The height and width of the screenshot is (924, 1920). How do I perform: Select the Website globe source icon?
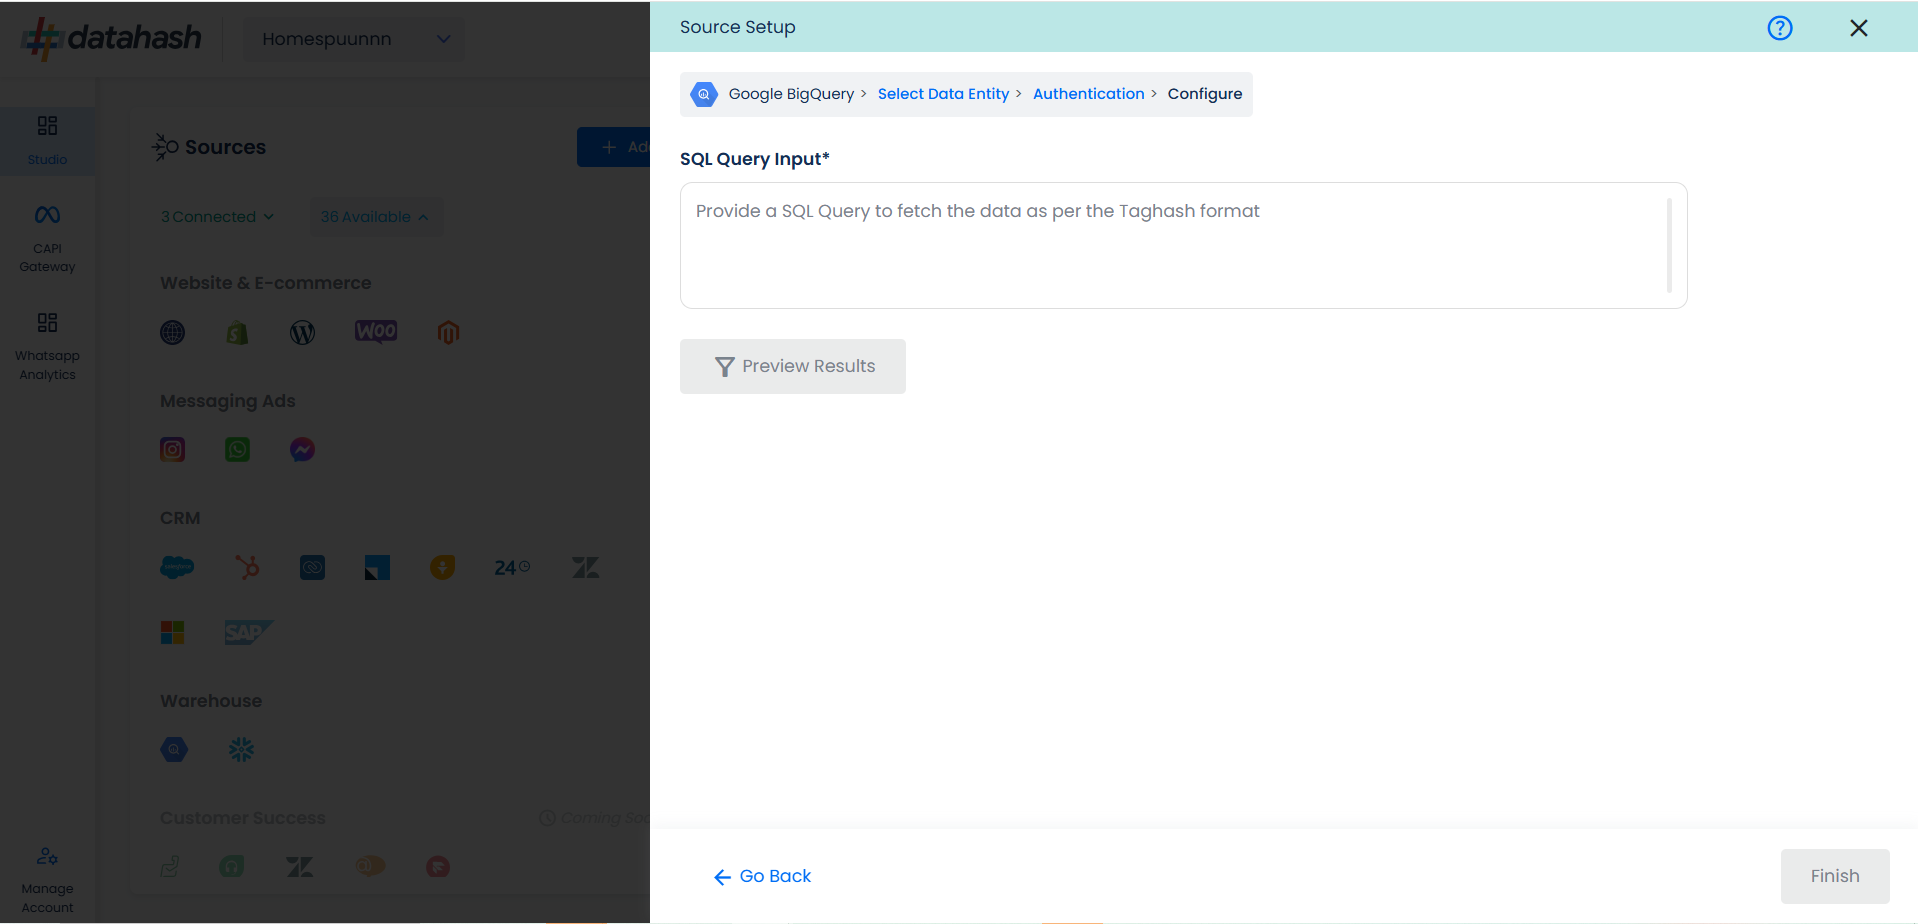click(x=173, y=333)
